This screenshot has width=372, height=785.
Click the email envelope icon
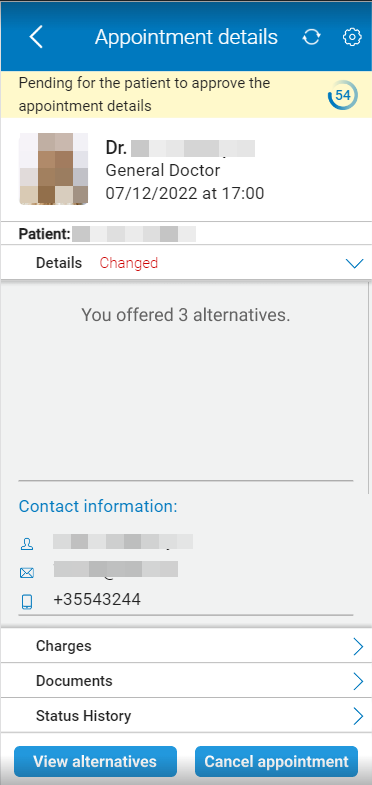[27, 573]
